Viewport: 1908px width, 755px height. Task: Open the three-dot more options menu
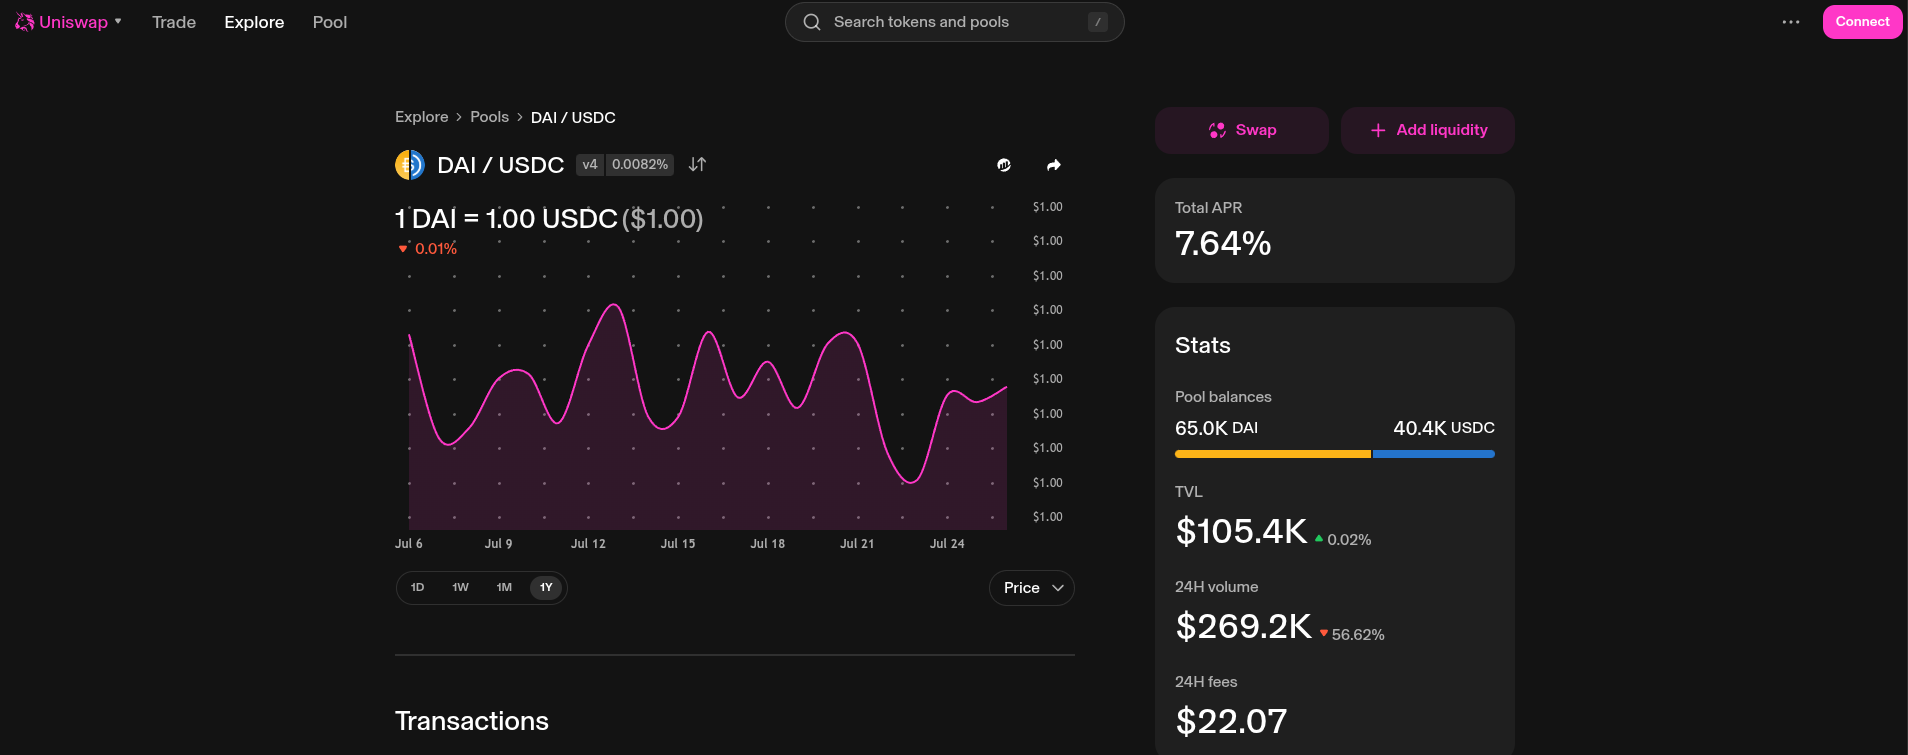1791,22
